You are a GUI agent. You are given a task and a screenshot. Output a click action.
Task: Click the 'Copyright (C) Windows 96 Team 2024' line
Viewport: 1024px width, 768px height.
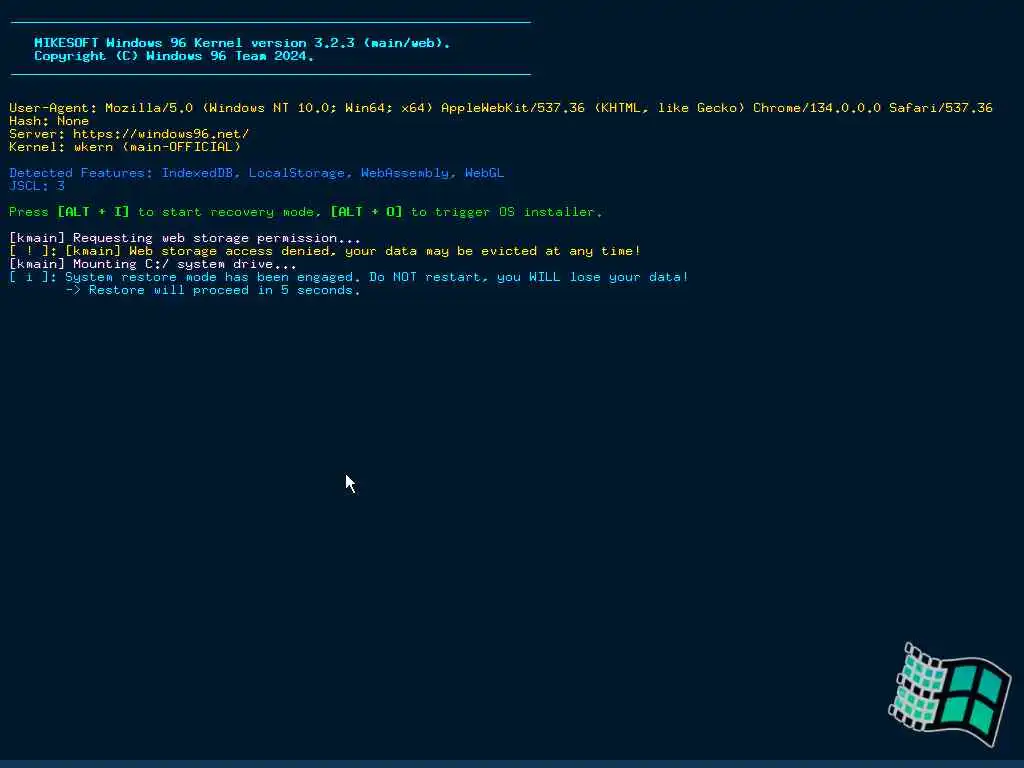click(174, 56)
